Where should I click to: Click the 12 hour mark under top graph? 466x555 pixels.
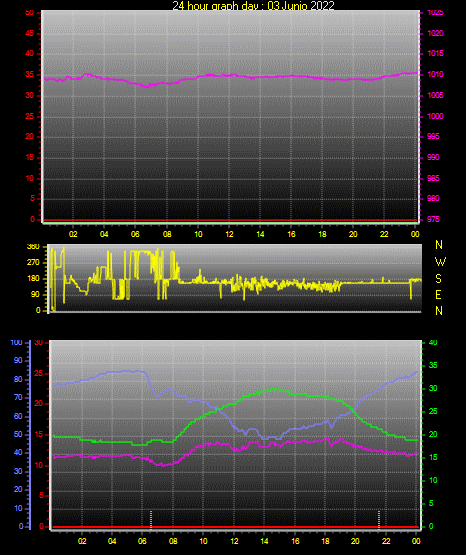tap(229, 234)
